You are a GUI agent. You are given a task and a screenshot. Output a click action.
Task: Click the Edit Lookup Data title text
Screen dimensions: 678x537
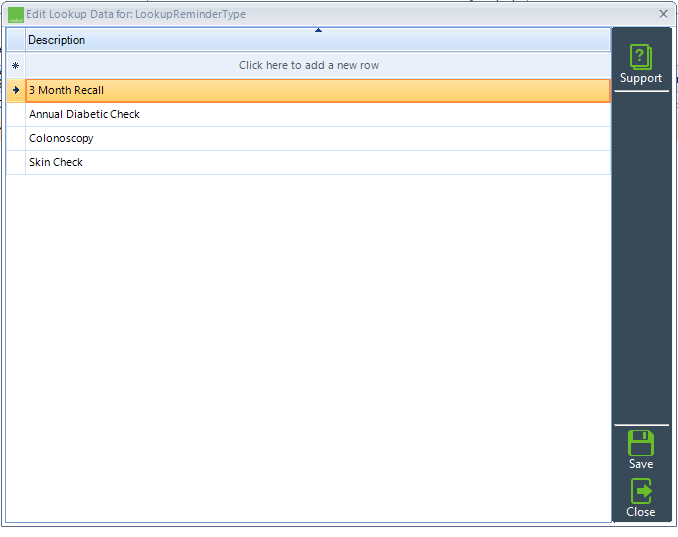tap(142, 15)
